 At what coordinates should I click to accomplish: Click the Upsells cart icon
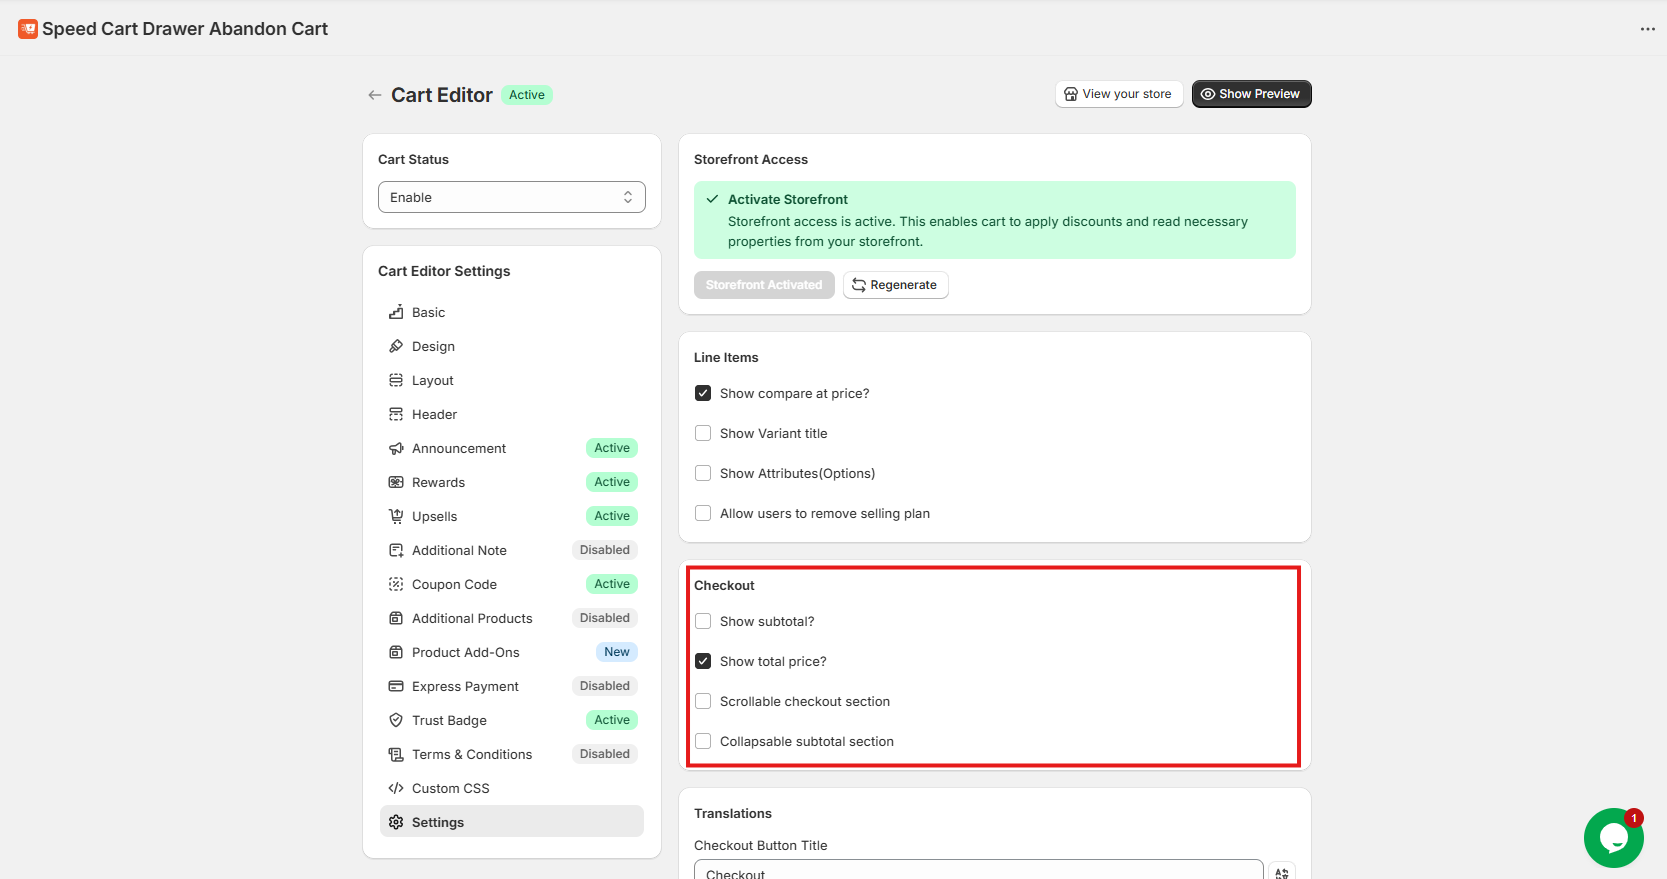coord(396,516)
